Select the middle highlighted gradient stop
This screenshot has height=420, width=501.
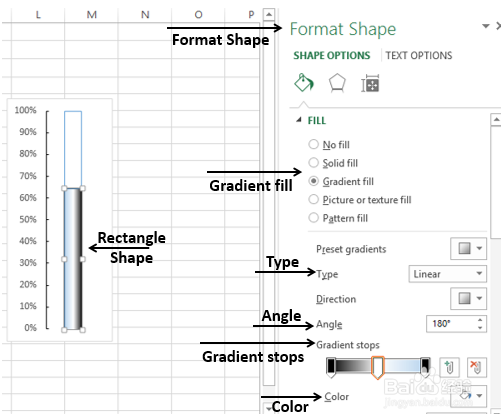[x=378, y=367]
